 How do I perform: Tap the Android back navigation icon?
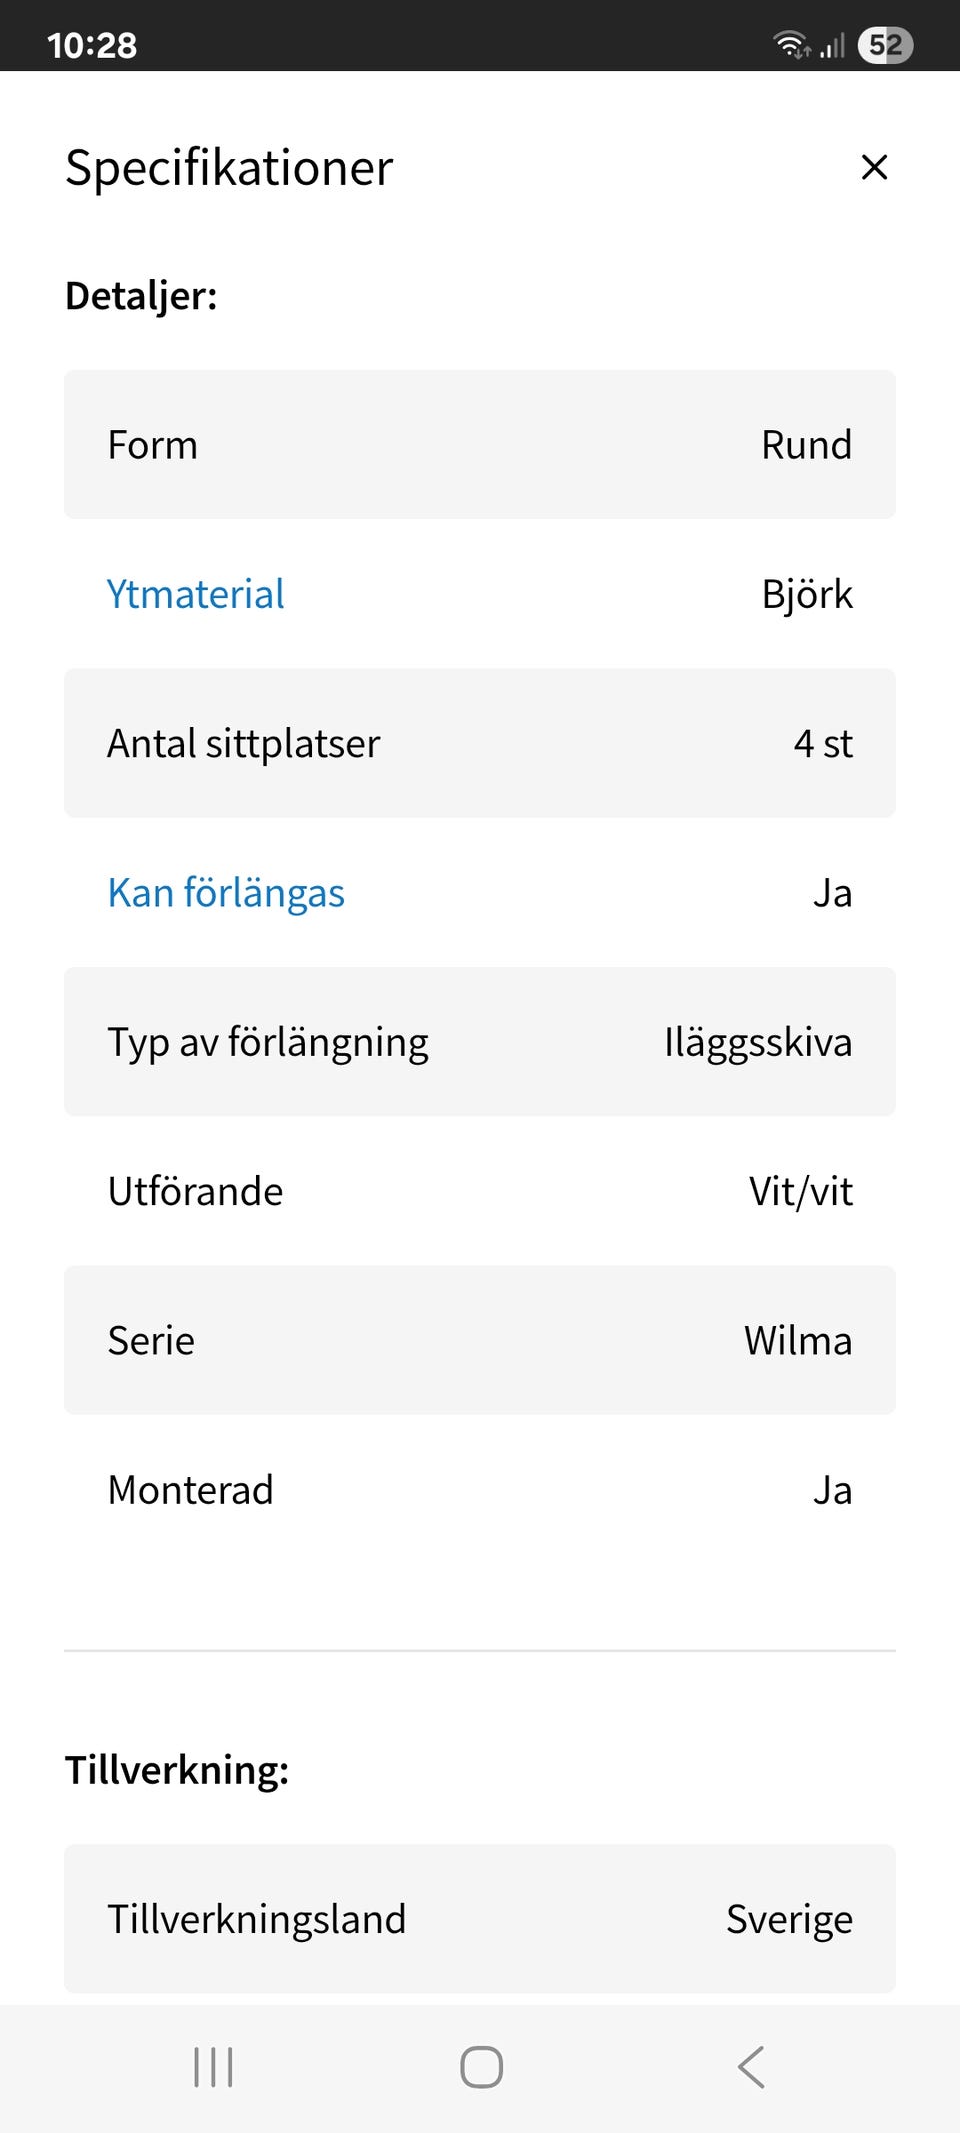point(751,2067)
